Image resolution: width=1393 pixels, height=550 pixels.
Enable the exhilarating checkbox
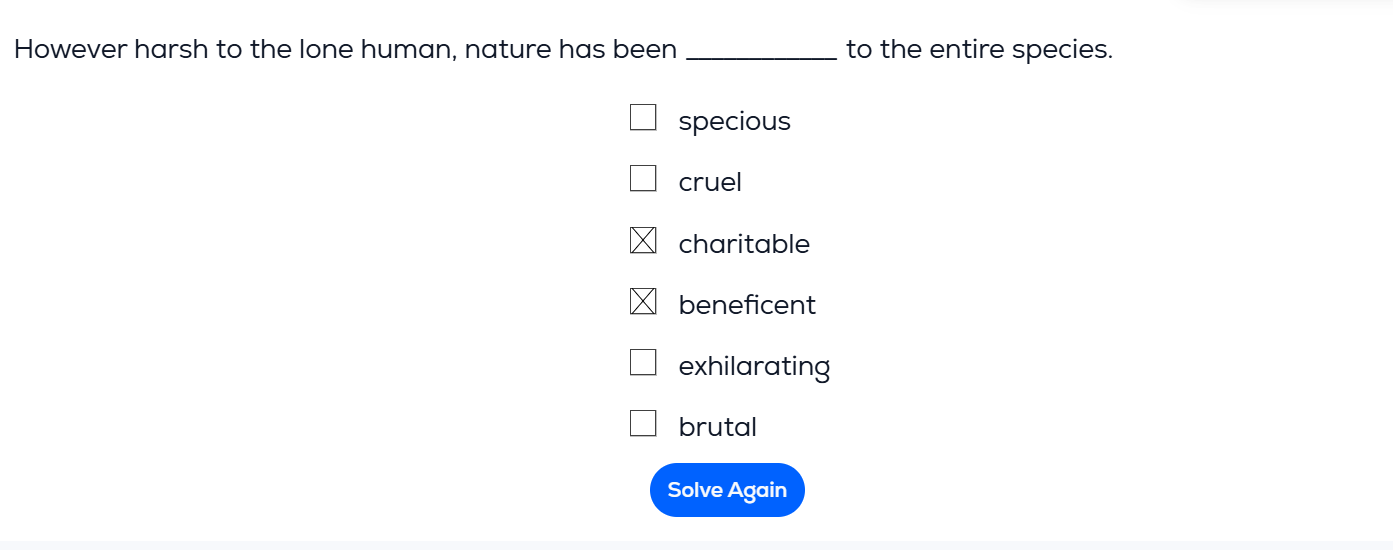pos(643,363)
